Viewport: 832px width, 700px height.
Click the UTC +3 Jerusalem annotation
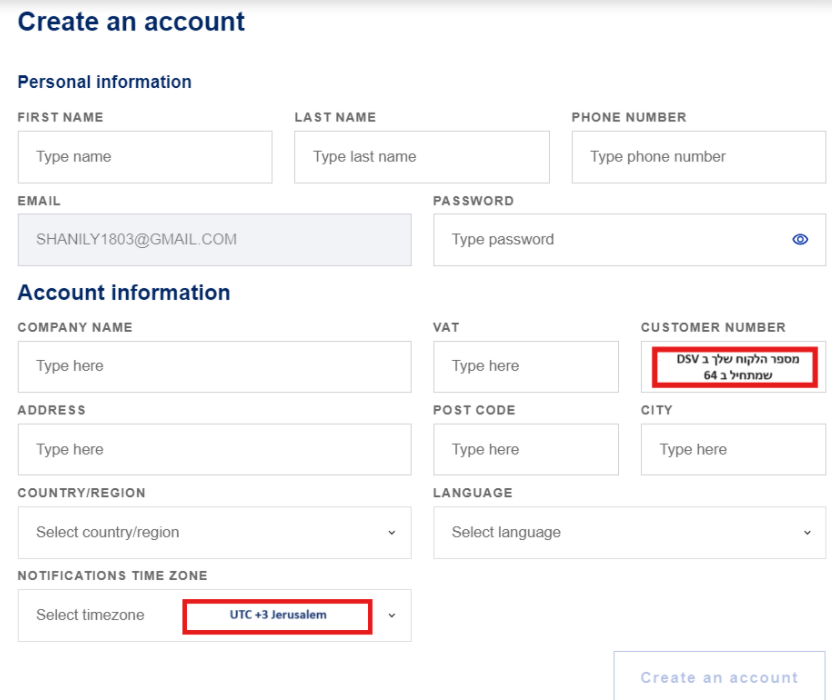[278, 616]
